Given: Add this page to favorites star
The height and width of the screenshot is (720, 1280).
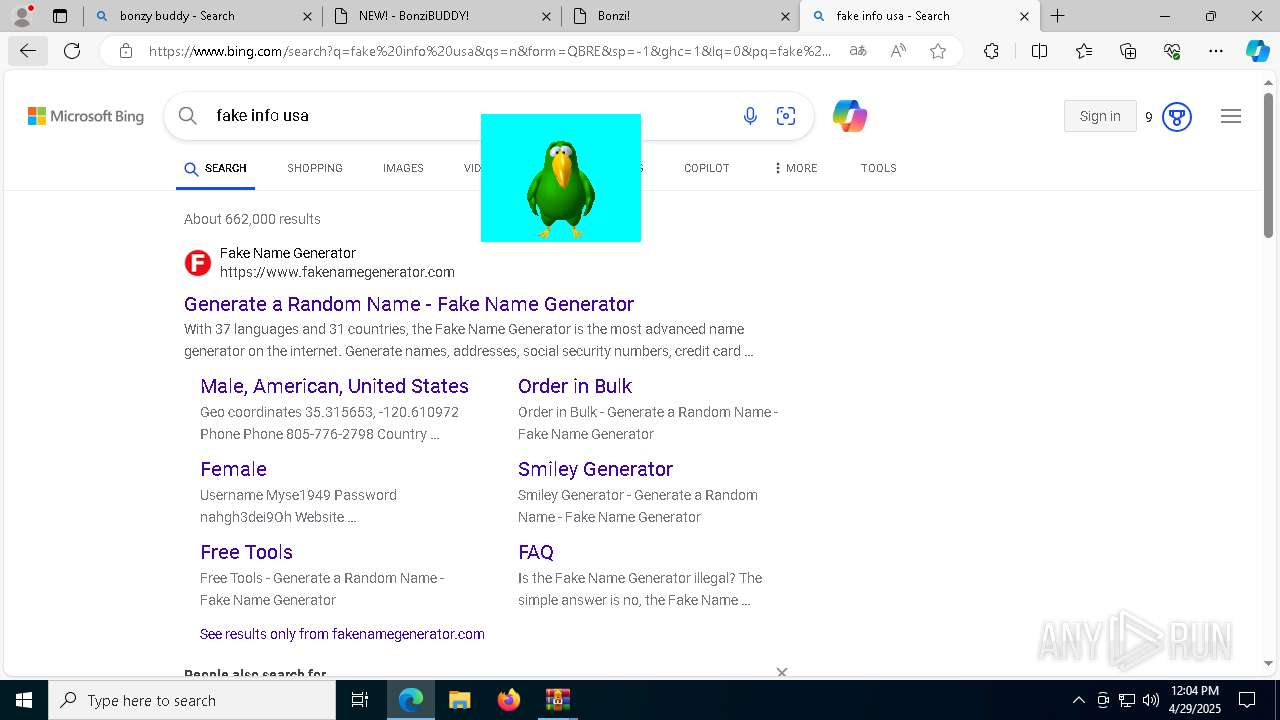Looking at the screenshot, I should (938, 51).
